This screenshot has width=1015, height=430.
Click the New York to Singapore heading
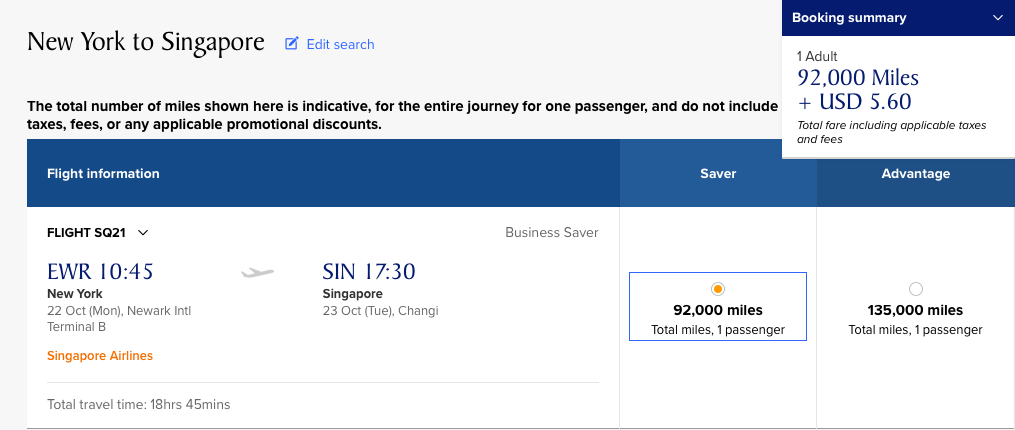pyautogui.click(x=146, y=42)
